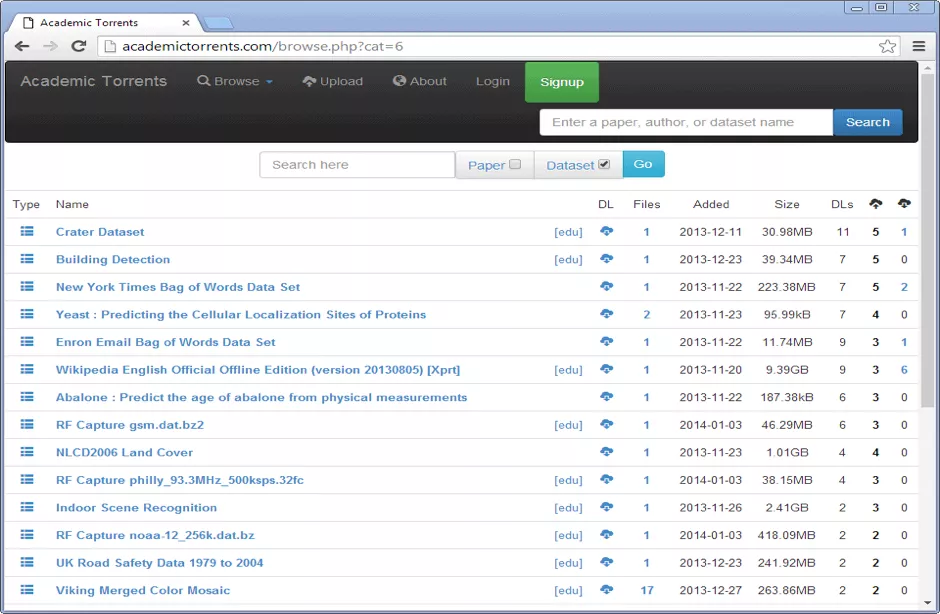Click the green Signup button

(561, 82)
